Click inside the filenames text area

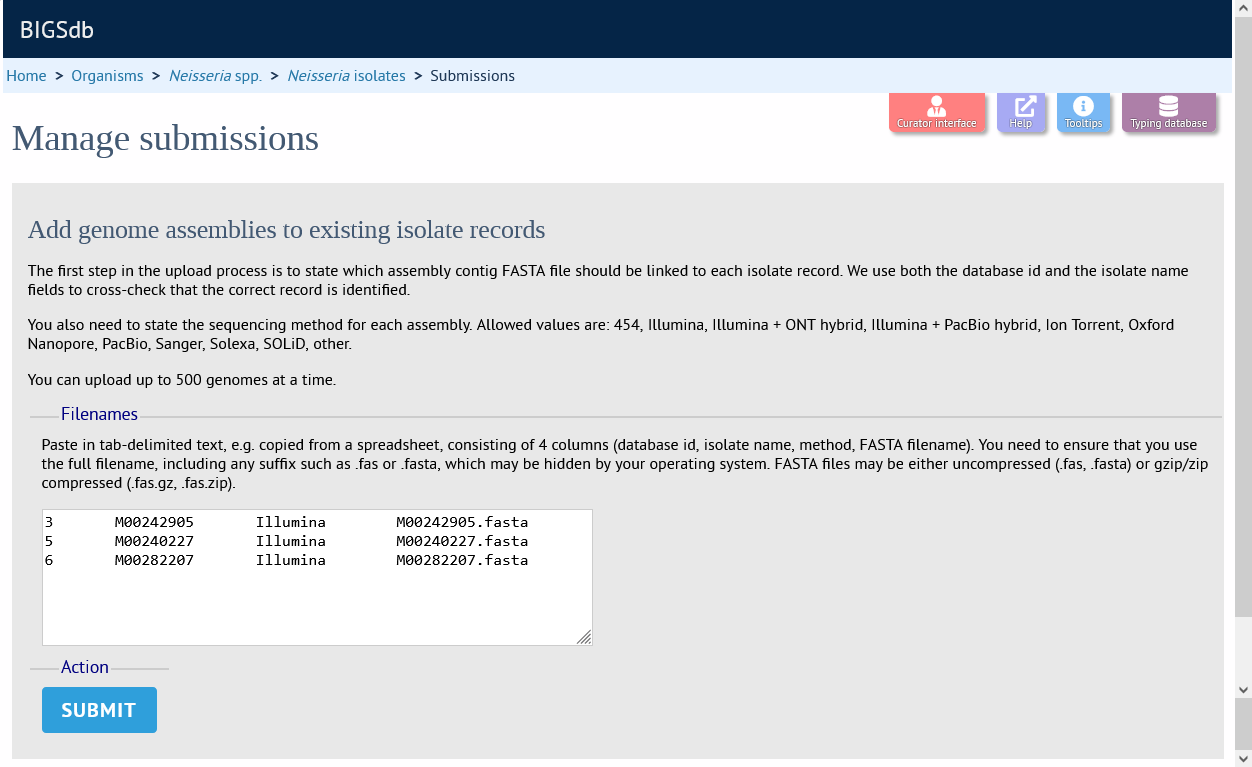coord(317,577)
